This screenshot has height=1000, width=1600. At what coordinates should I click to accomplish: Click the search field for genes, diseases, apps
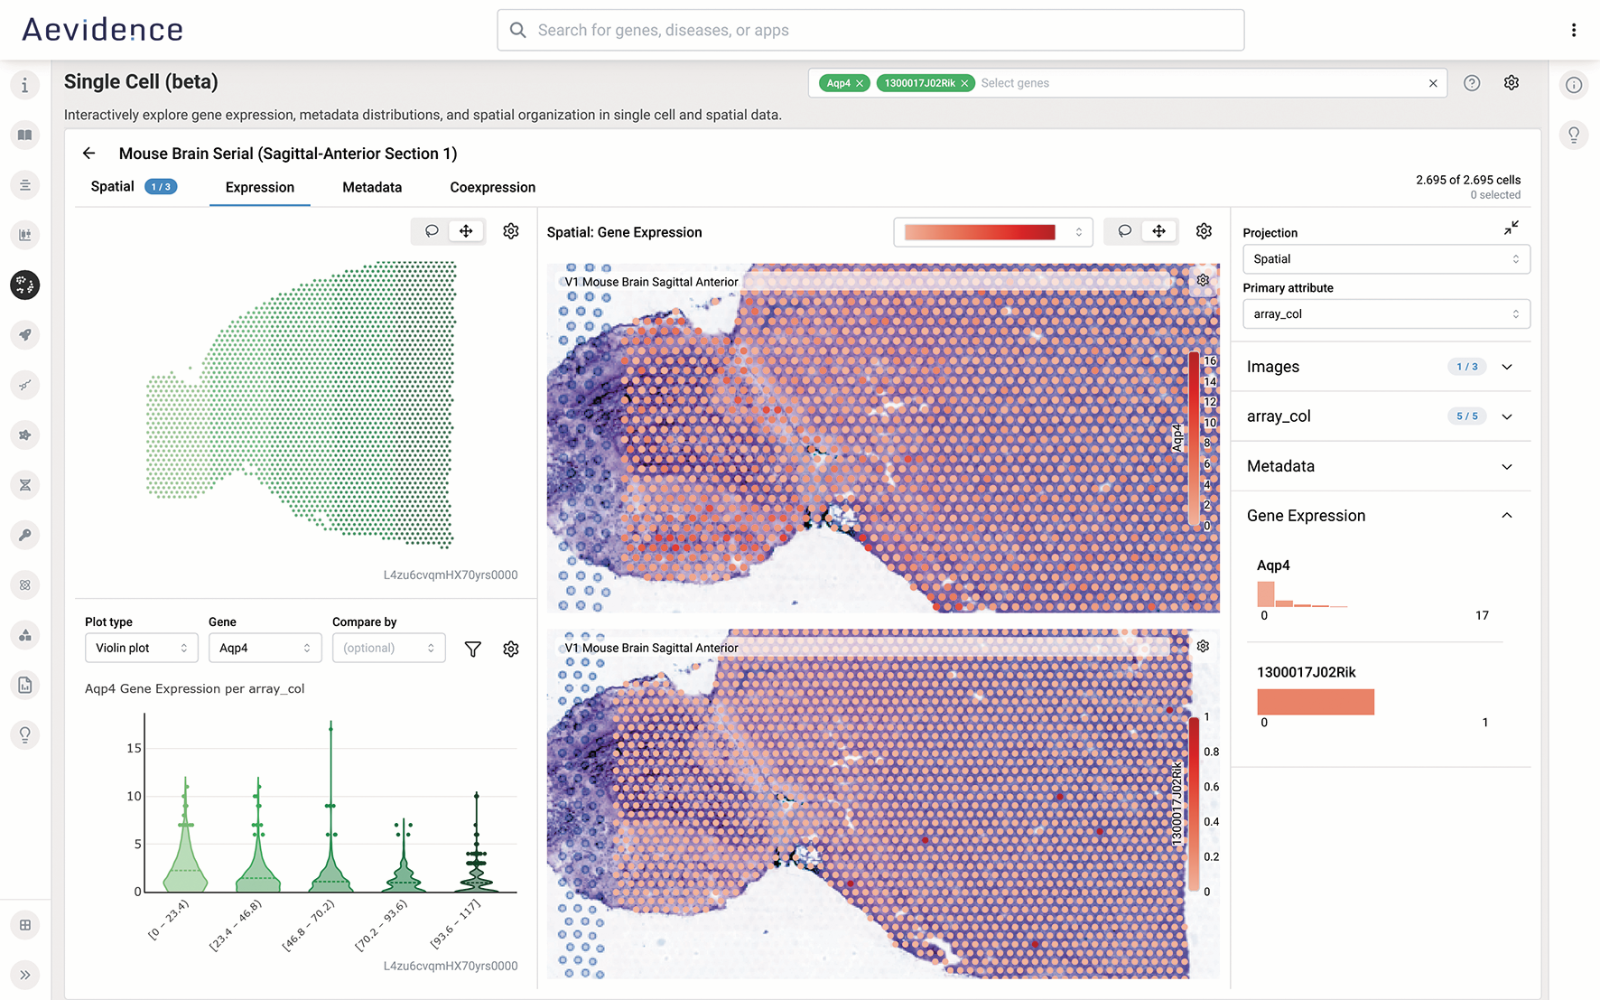coord(870,30)
